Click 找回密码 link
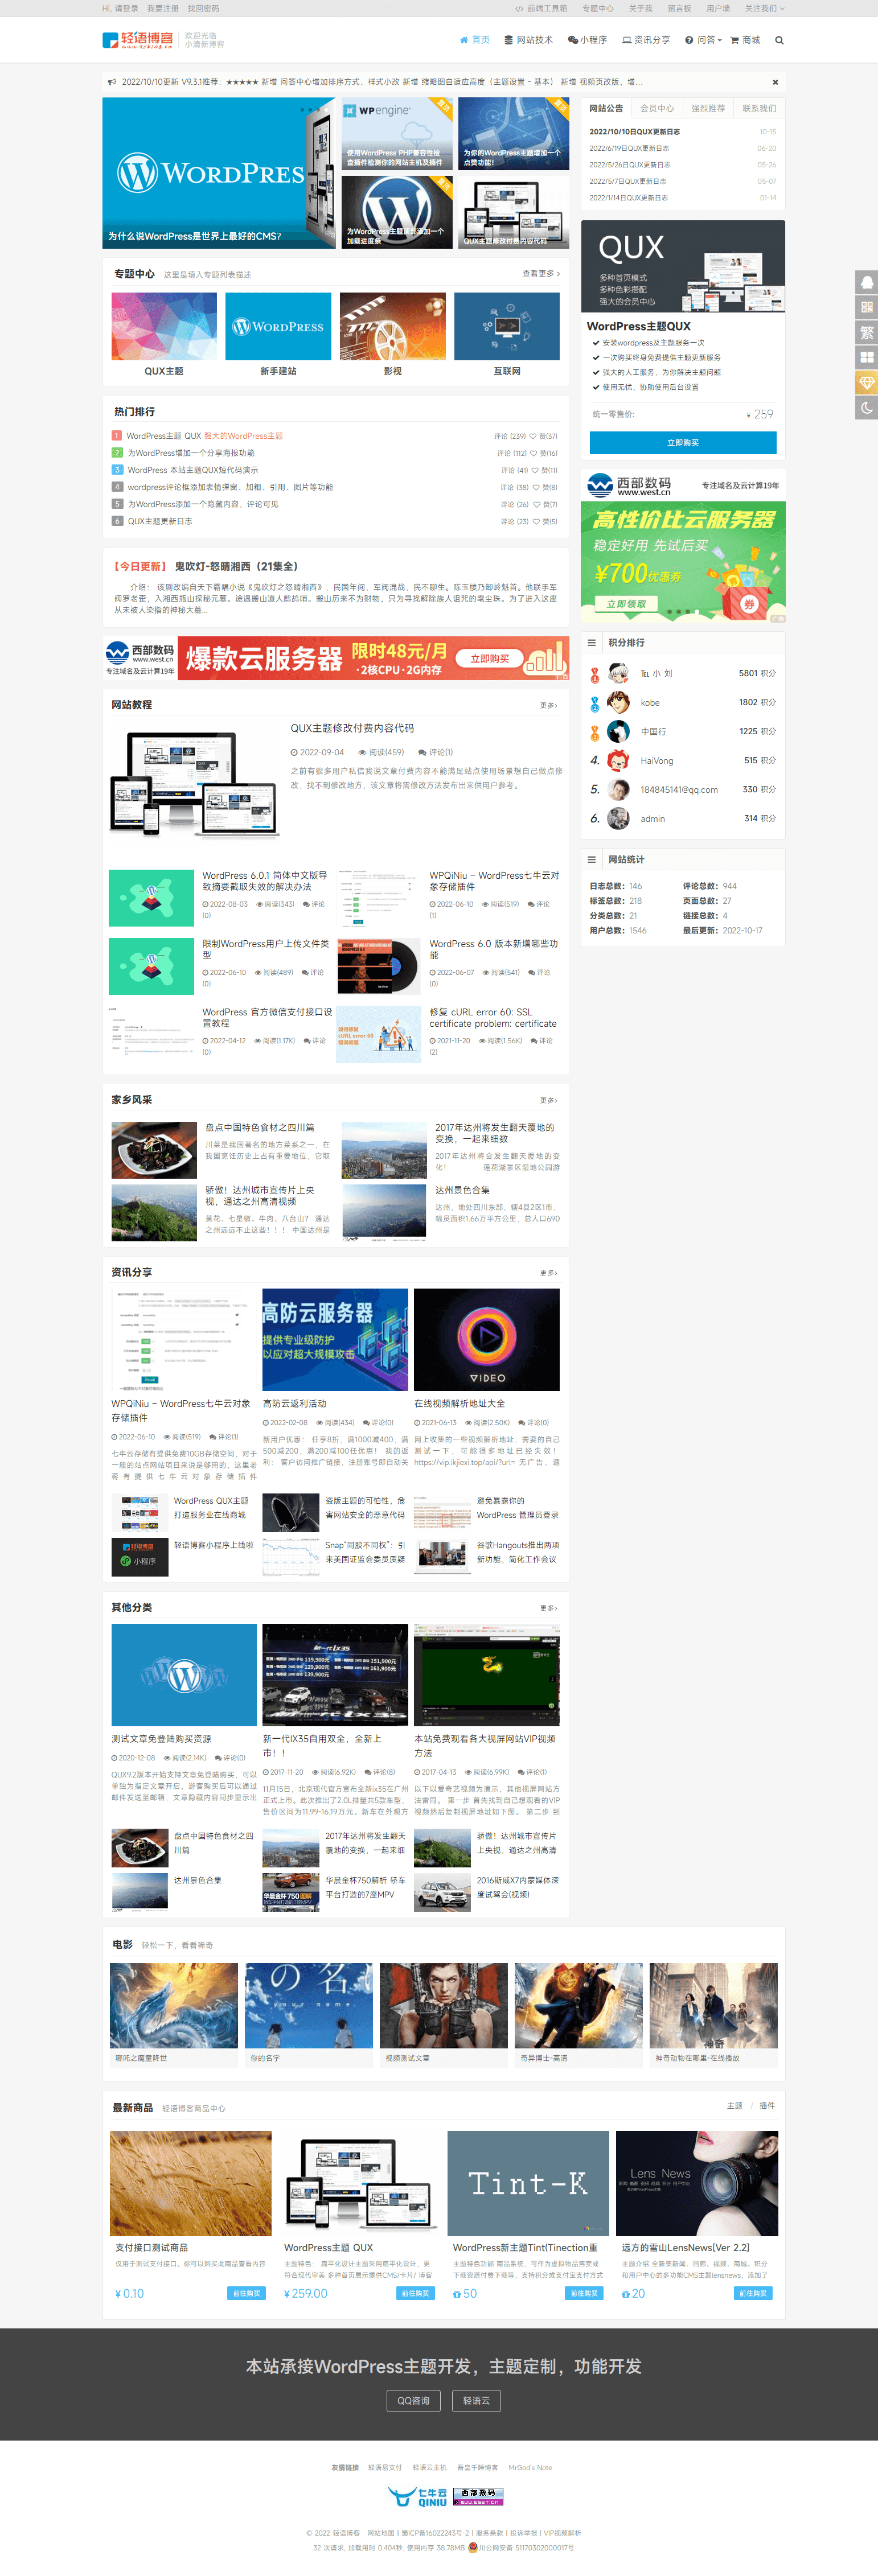 pos(203,8)
